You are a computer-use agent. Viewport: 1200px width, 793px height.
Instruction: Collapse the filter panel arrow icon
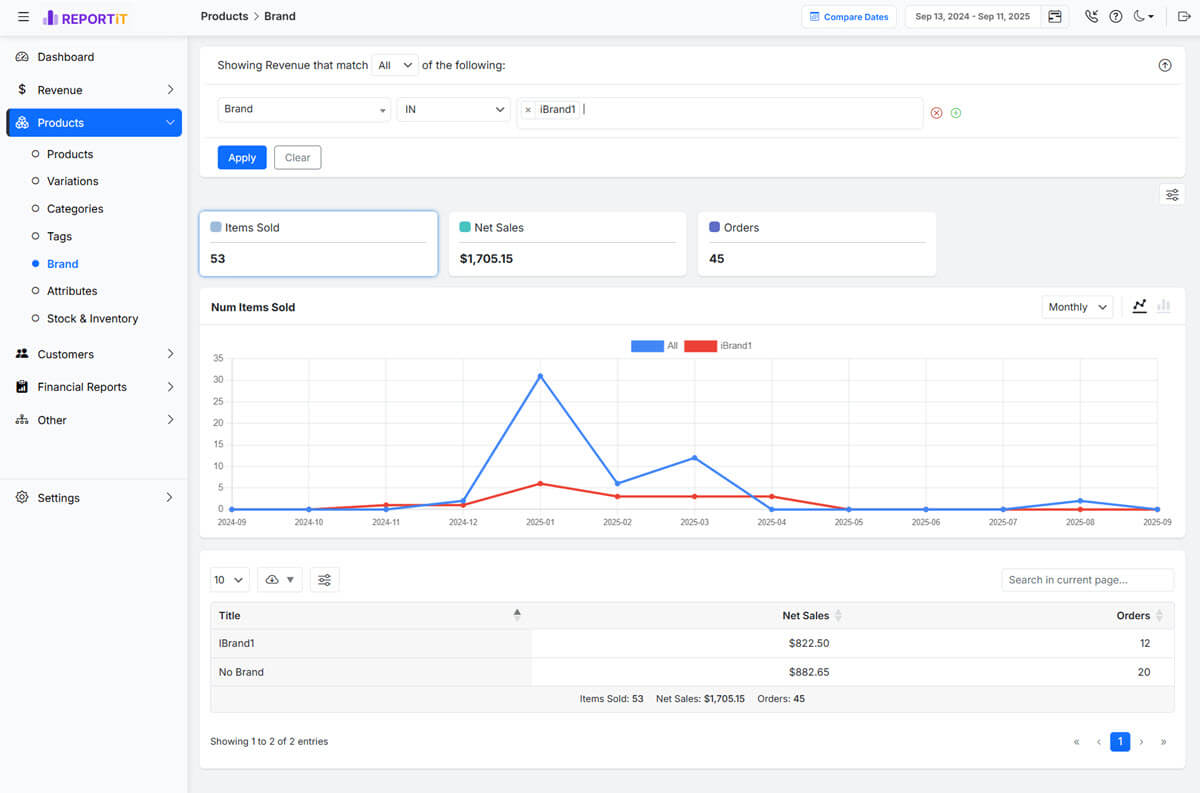(1165, 65)
